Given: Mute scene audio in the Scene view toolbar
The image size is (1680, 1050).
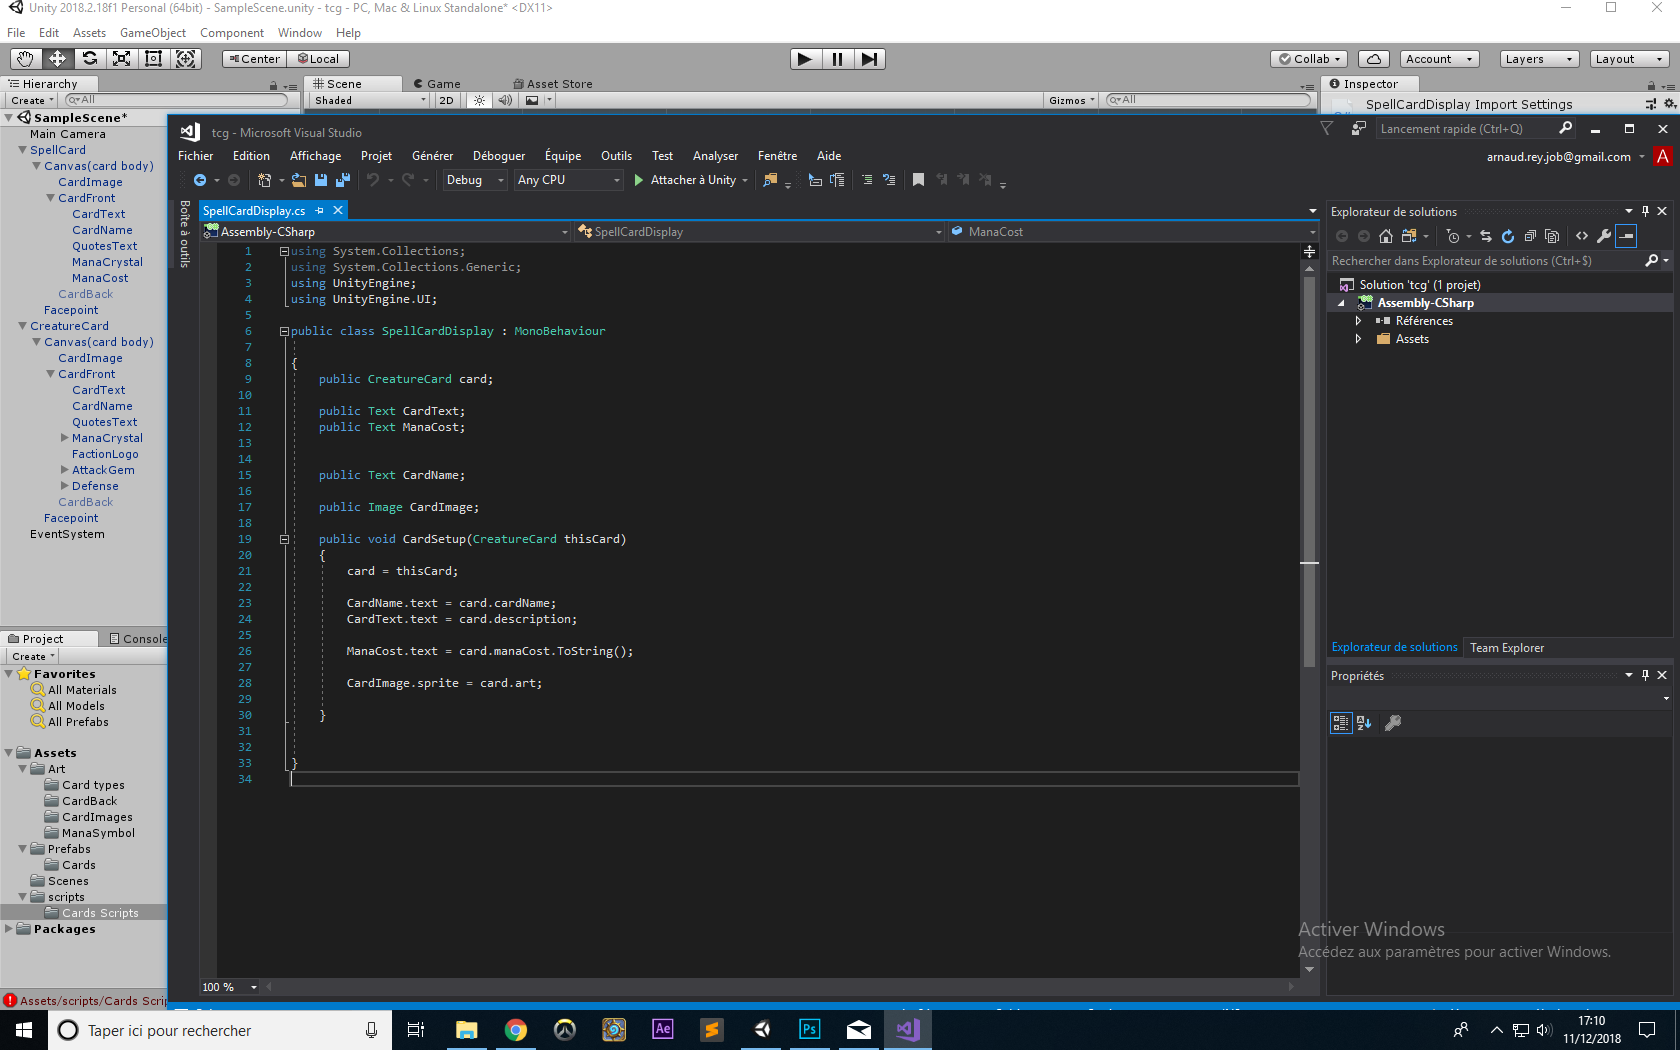Looking at the screenshot, I should tap(505, 100).
